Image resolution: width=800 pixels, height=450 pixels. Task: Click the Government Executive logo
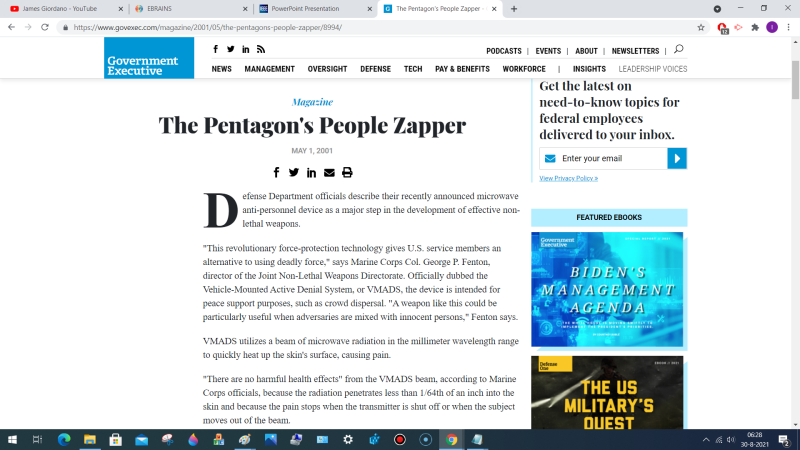click(x=149, y=58)
